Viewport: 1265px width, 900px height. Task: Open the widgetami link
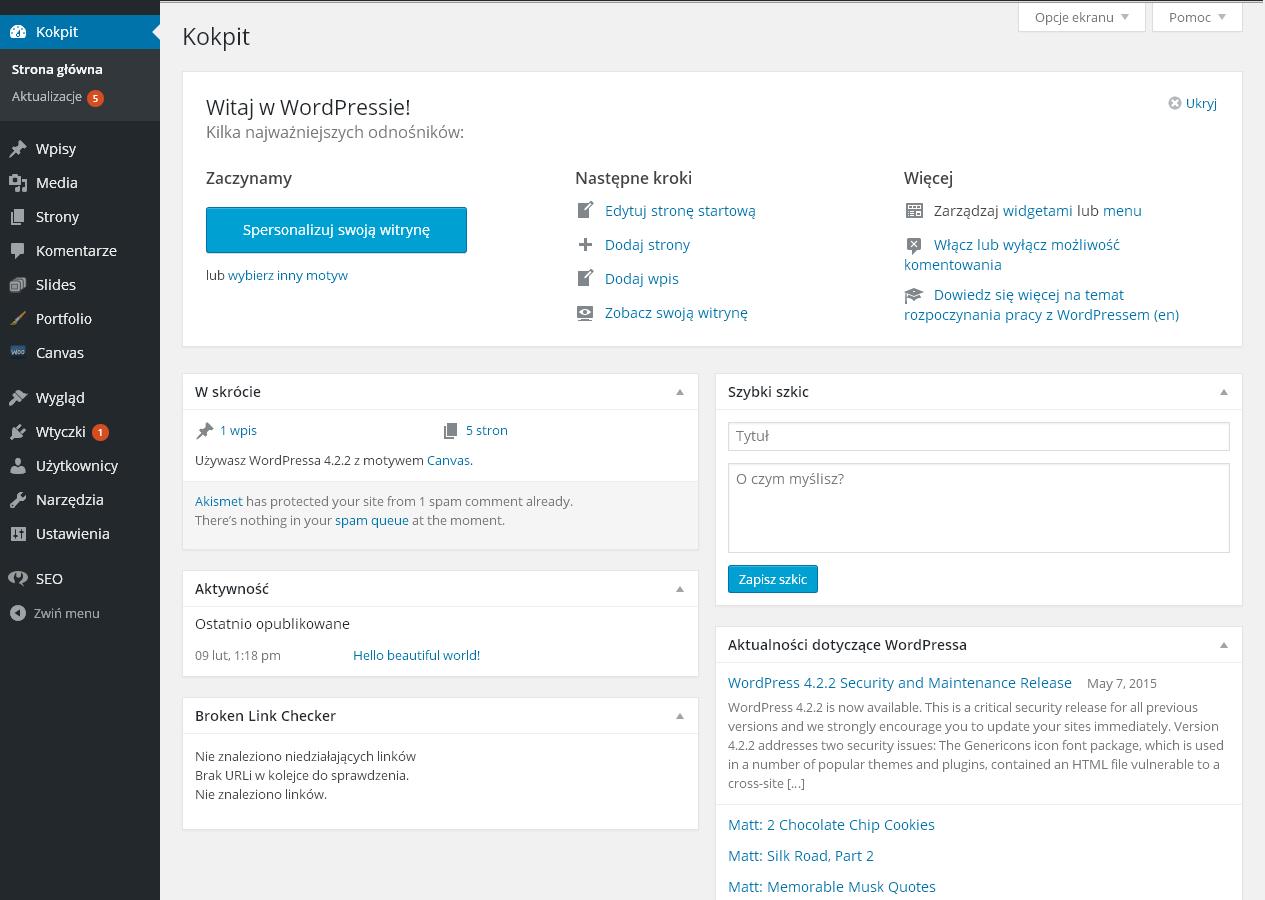point(1037,211)
